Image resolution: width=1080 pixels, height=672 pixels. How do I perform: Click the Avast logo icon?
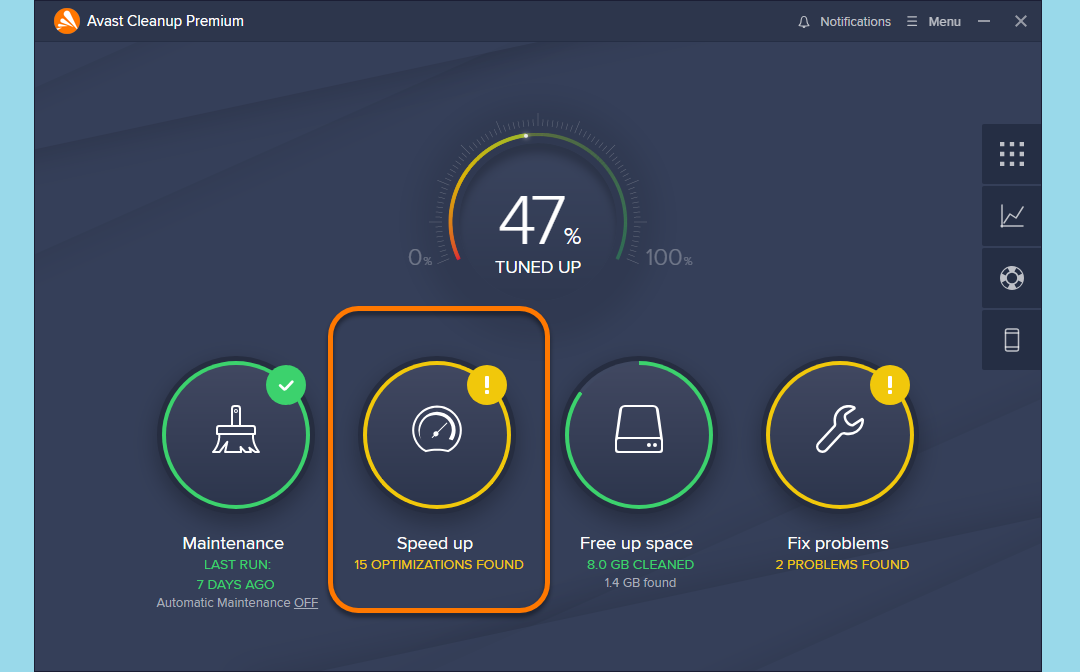pos(66,21)
